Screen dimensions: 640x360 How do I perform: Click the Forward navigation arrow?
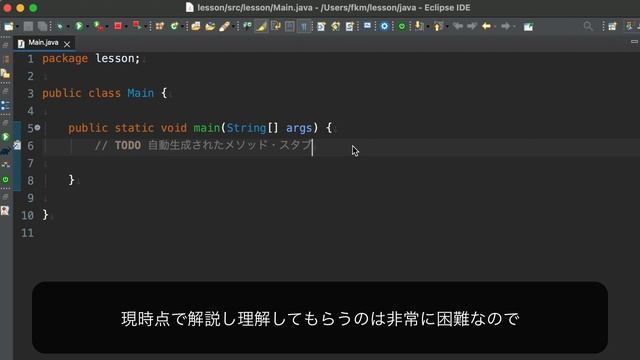click(x=505, y=27)
